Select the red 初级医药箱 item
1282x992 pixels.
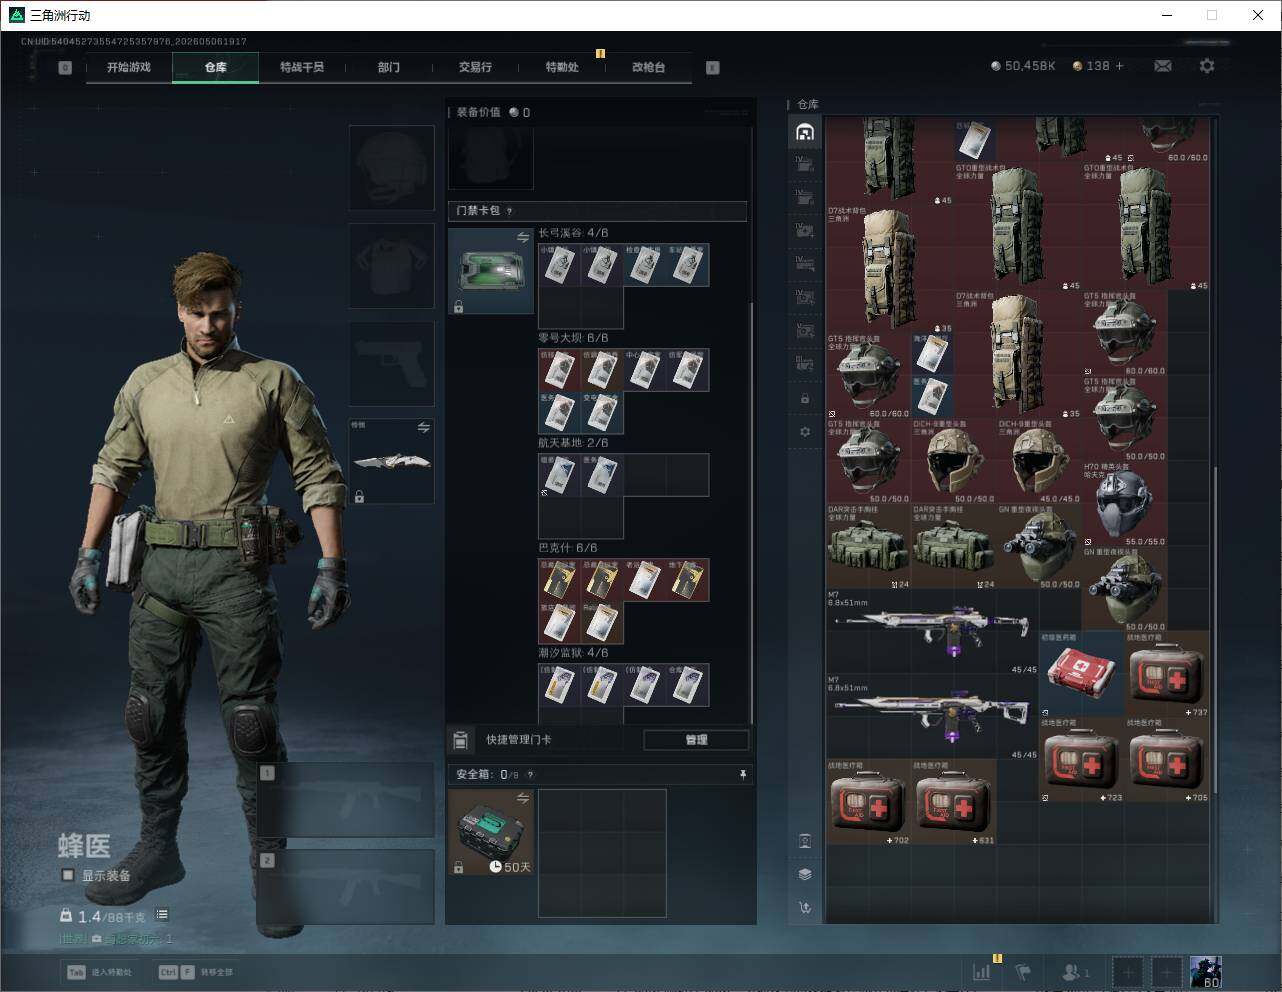click(1081, 673)
